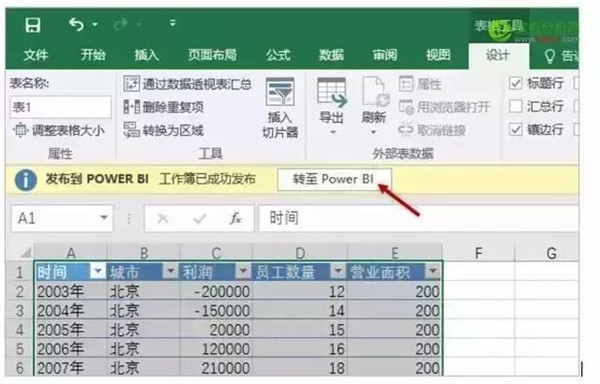Image resolution: width=600 pixels, height=384 pixels.
Task: Select column C header
Action: tap(216, 253)
